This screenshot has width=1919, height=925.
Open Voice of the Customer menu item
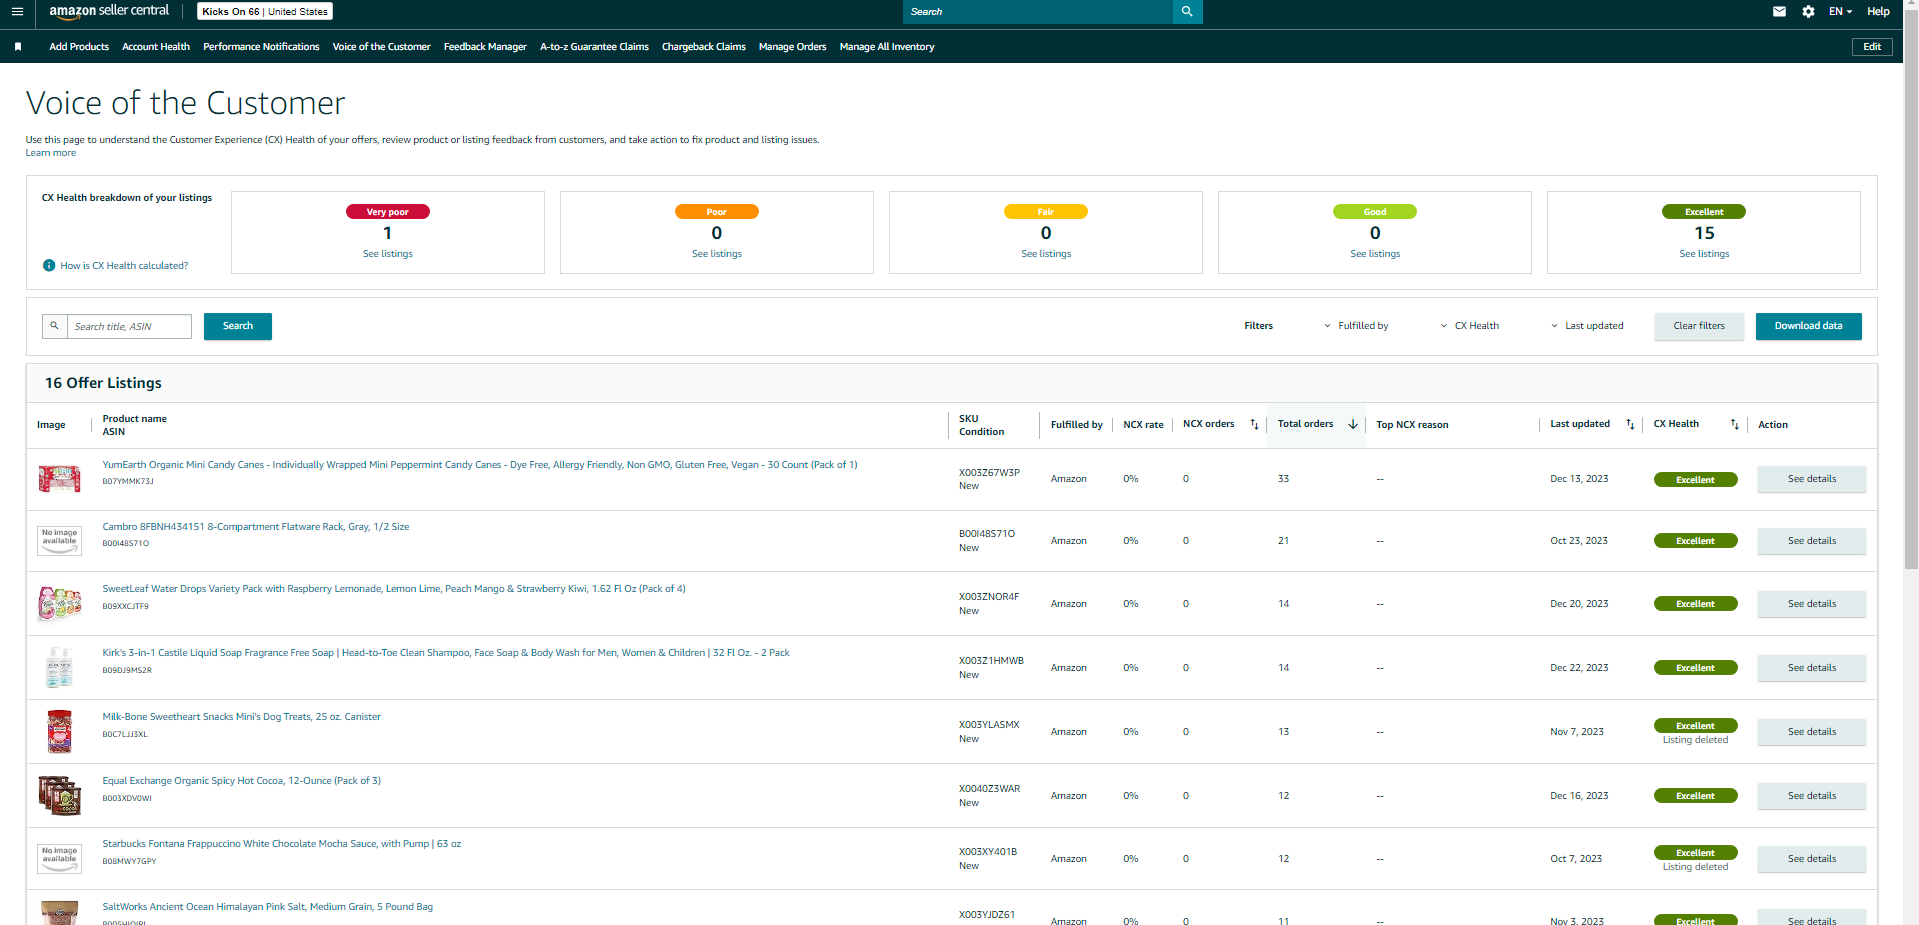point(381,47)
